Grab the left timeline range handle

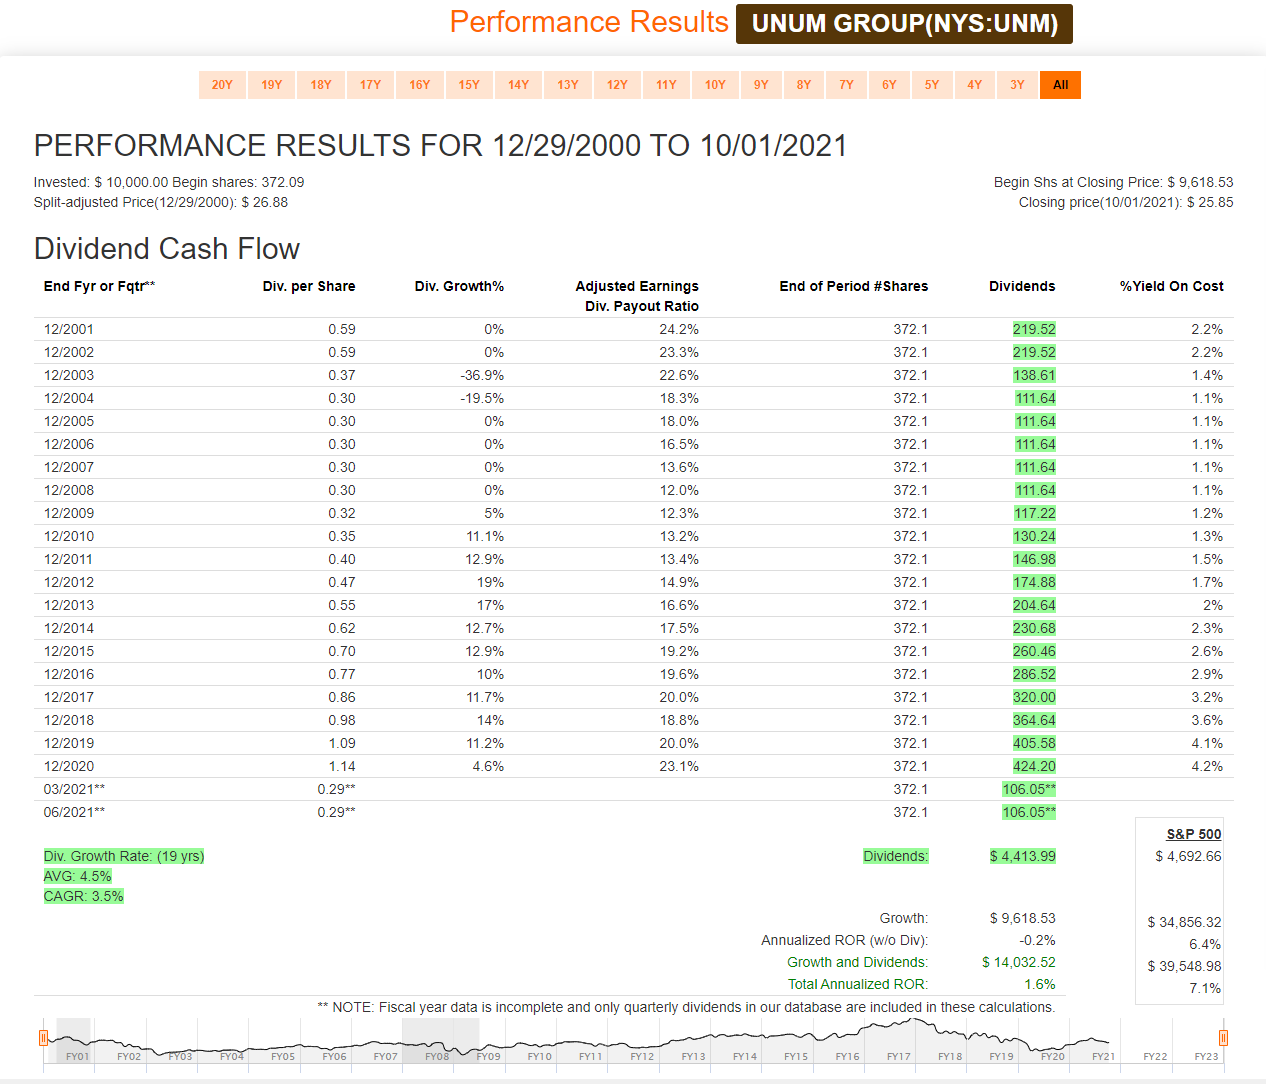44,1037
